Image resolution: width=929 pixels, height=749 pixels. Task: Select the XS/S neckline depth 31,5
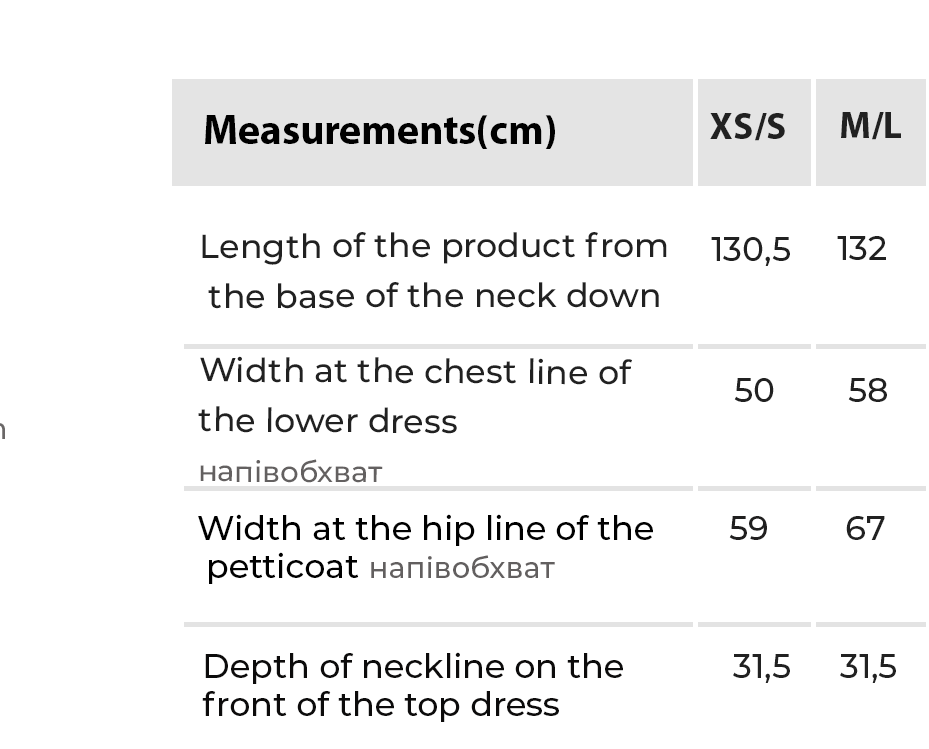coord(761,667)
